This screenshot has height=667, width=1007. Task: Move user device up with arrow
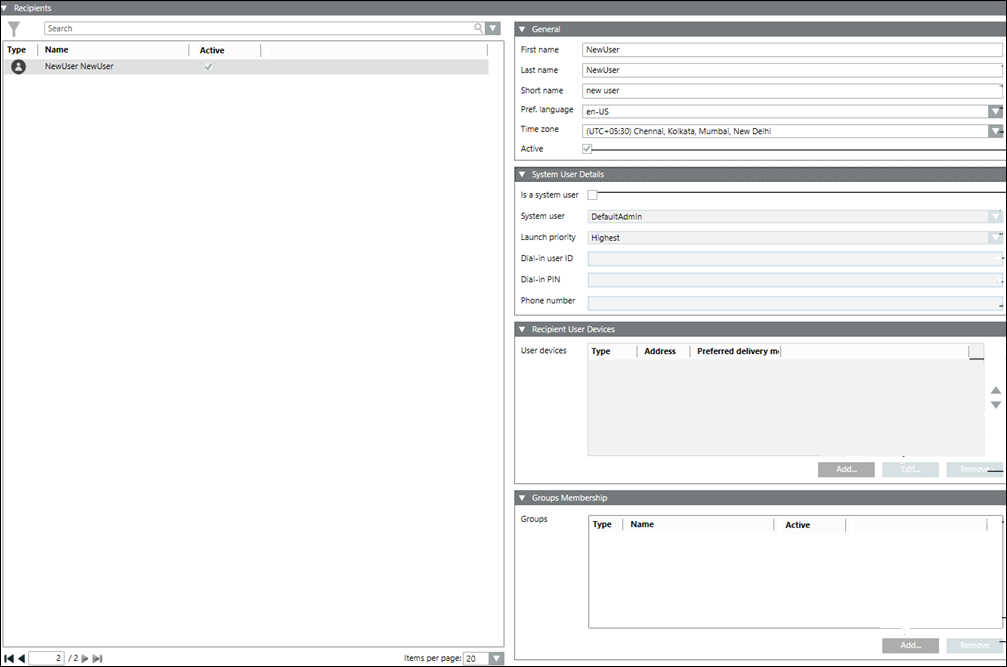pyautogui.click(x=995, y=391)
